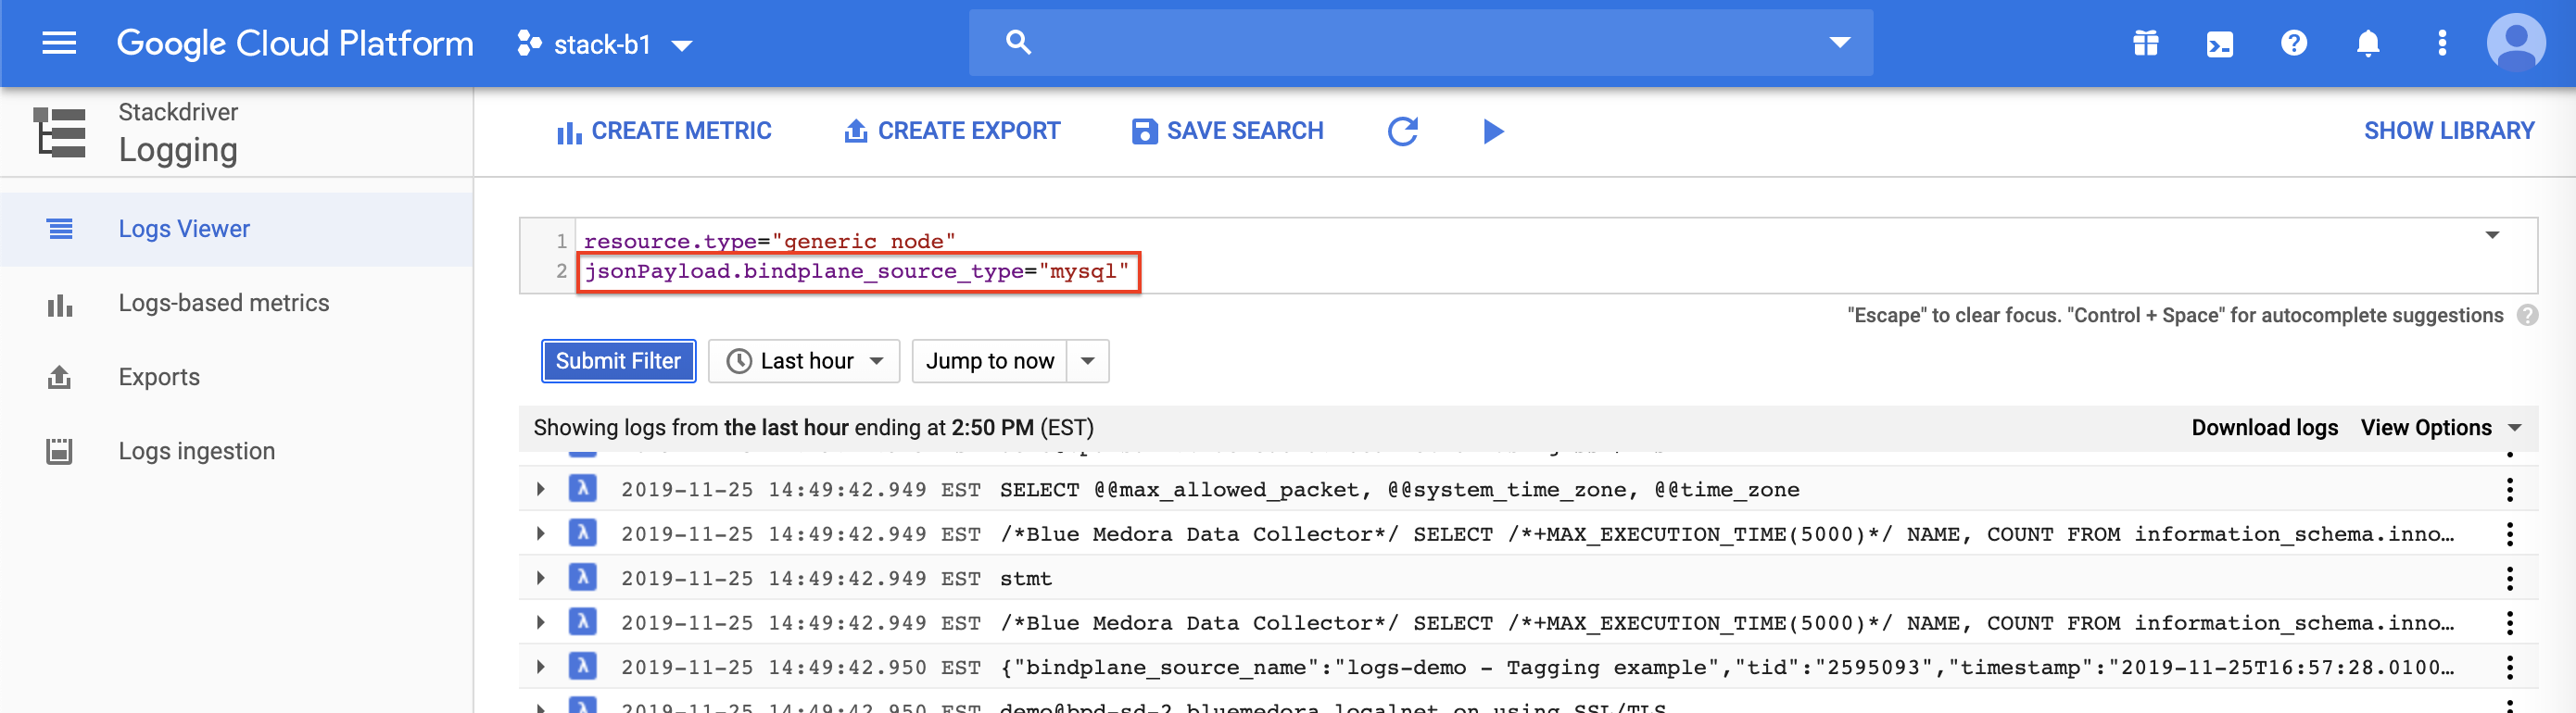Open the top bar three-dot settings menu
The image size is (2576, 713).
(2442, 43)
